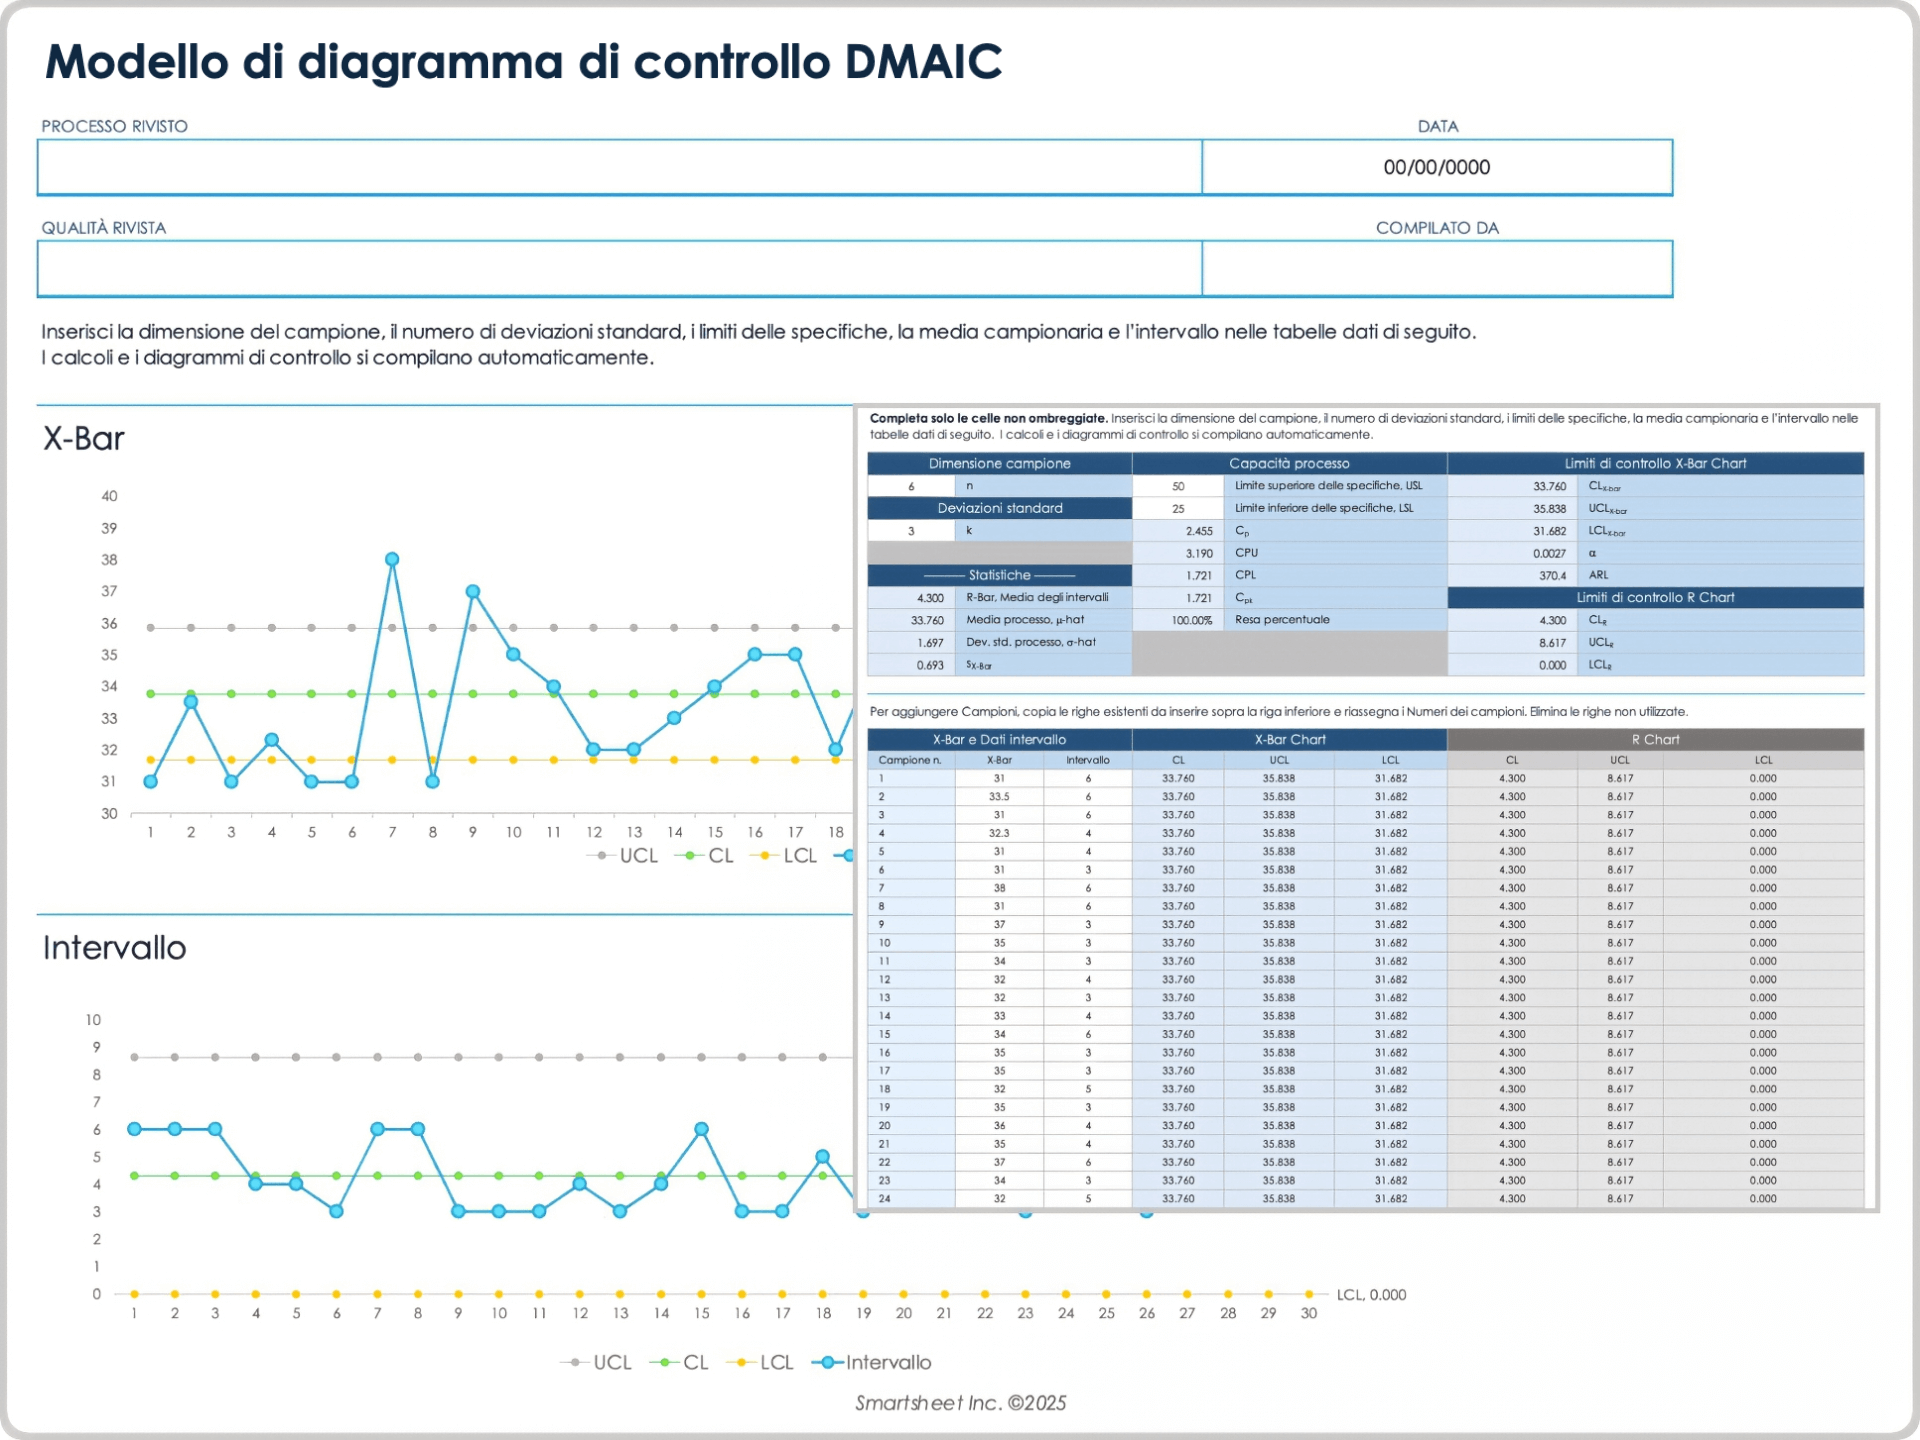Expand the Limiti di controllo X-Bar Chart section

[1656, 463]
